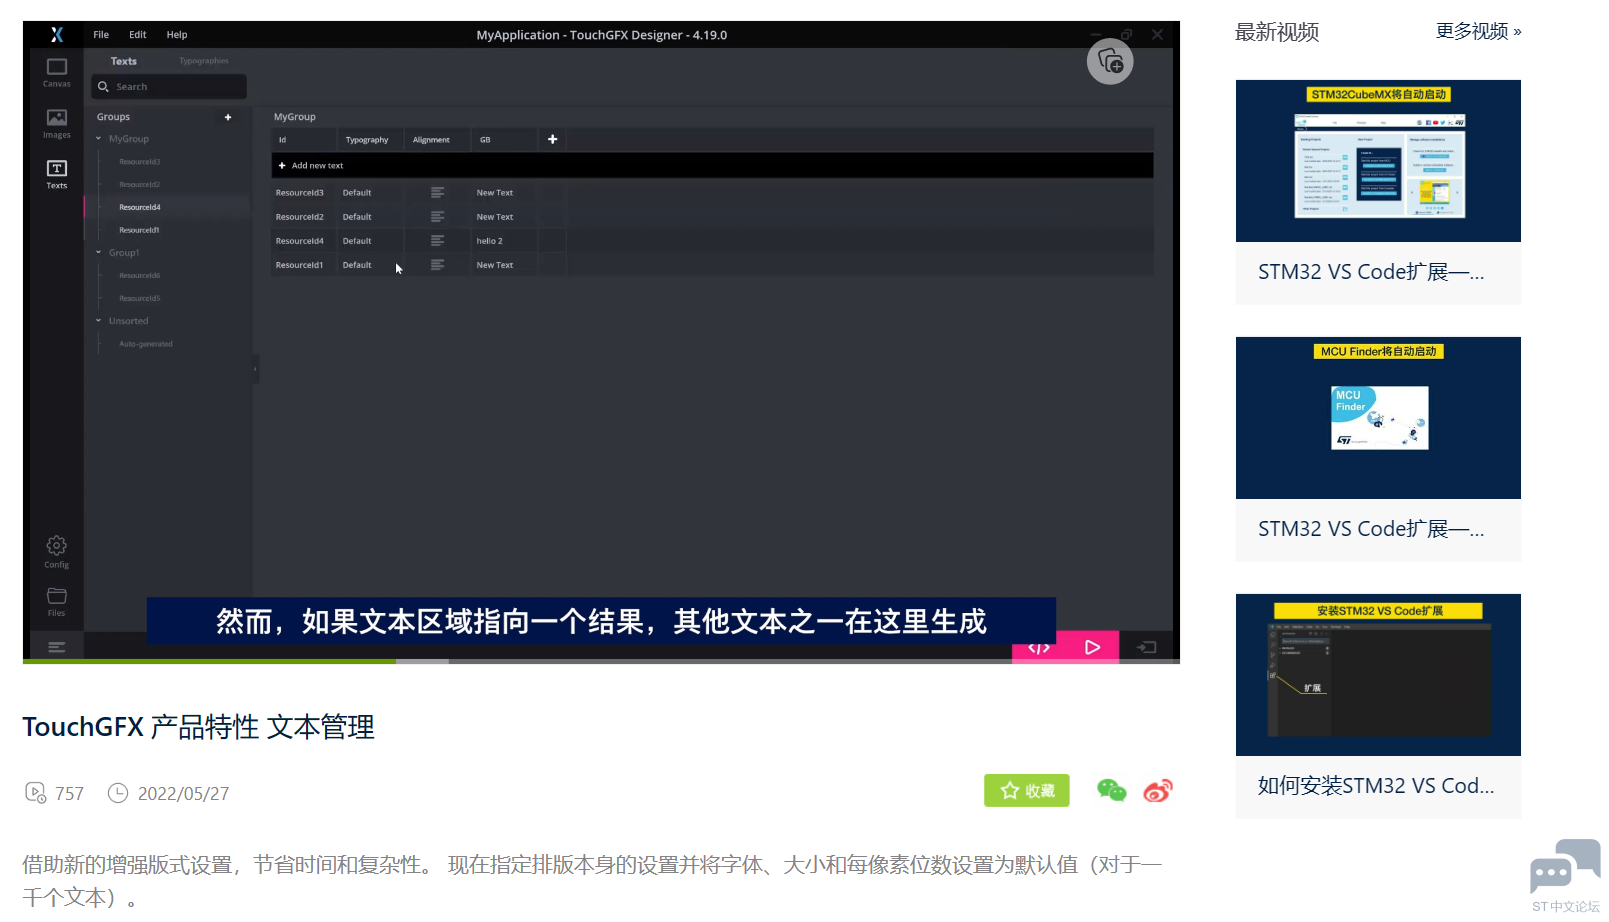Screen dimensions: 1609x922
Task: Collapse the Unsorted tree node
Action: [98, 321]
